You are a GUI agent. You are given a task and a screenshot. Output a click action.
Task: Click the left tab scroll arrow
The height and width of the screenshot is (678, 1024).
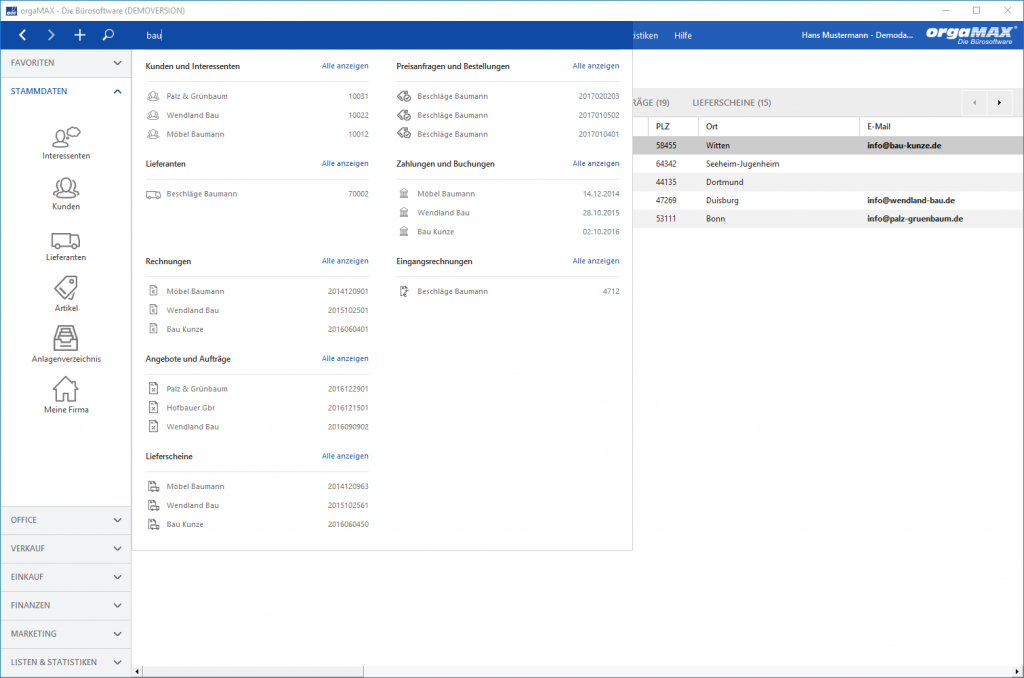click(x=974, y=103)
